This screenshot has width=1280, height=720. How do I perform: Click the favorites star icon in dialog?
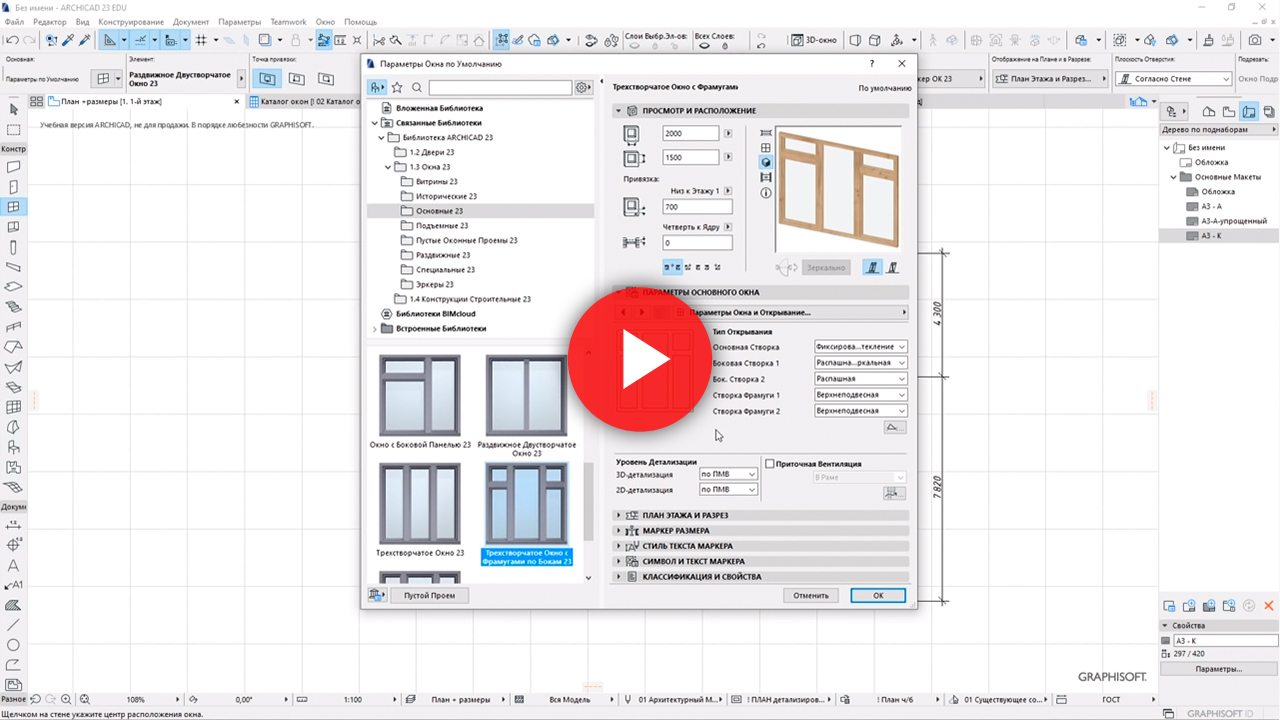pyautogui.click(x=397, y=88)
